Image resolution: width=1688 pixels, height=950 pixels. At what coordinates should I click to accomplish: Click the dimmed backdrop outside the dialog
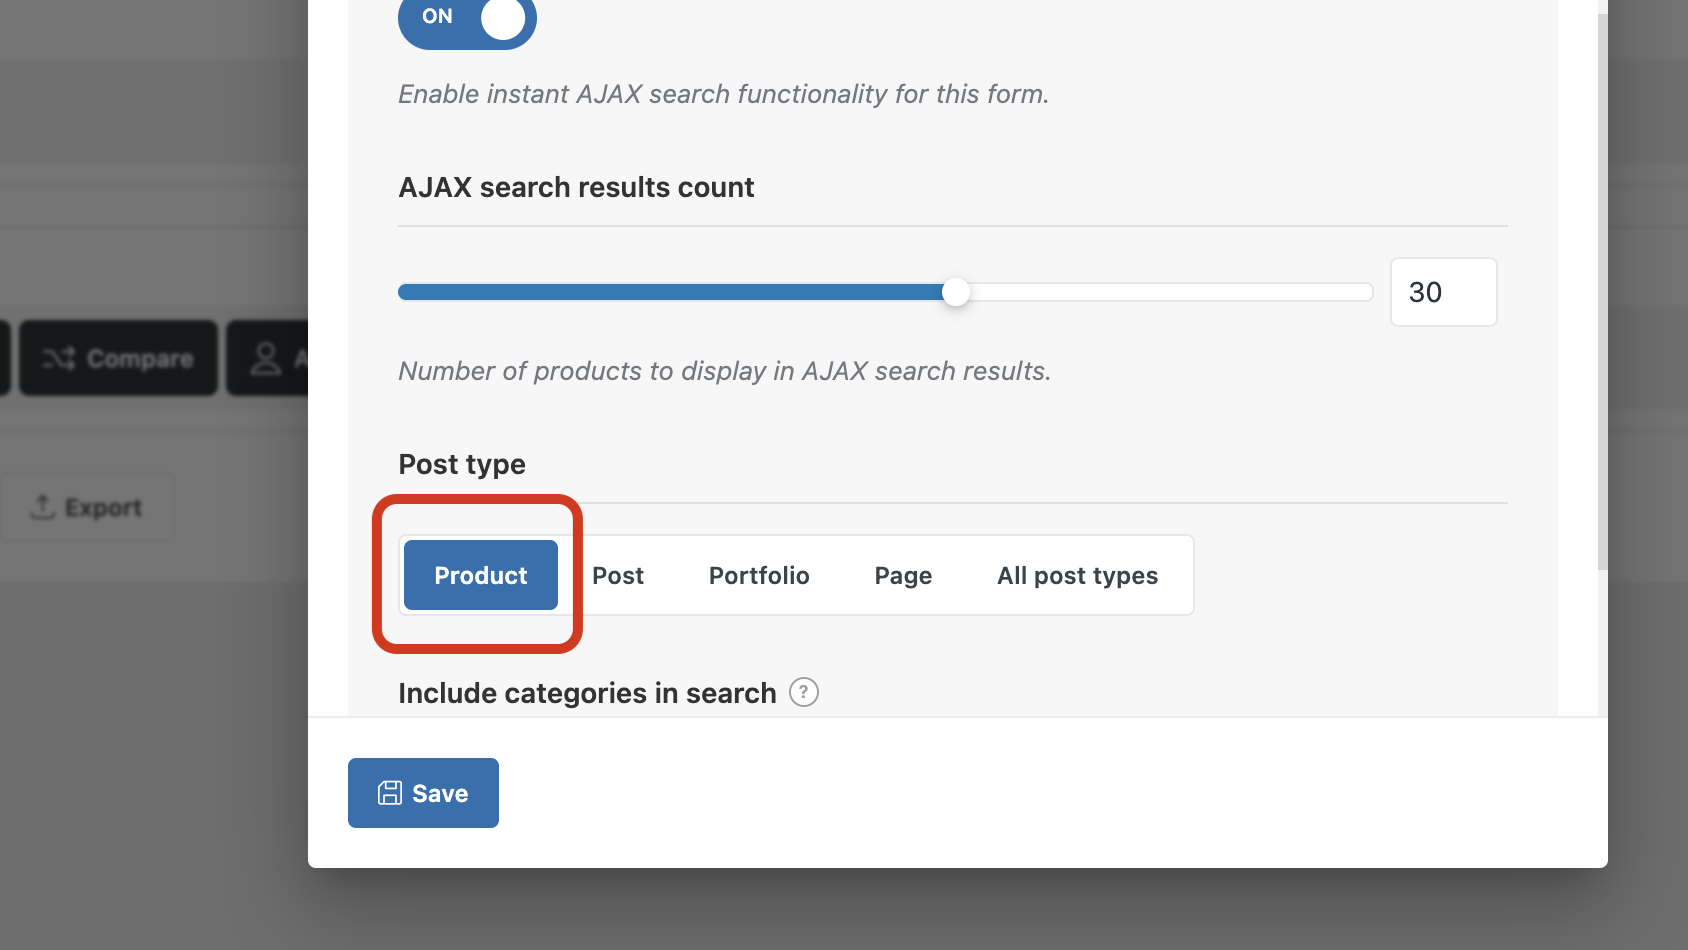point(150,750)
